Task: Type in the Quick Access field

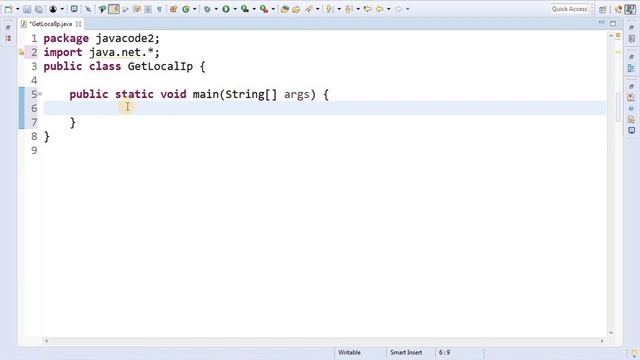Action: [569, 9]
